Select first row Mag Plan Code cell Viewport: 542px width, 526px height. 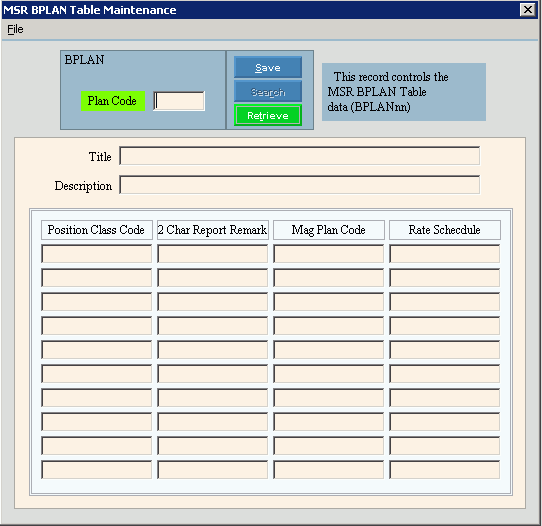tap(329, 254)
